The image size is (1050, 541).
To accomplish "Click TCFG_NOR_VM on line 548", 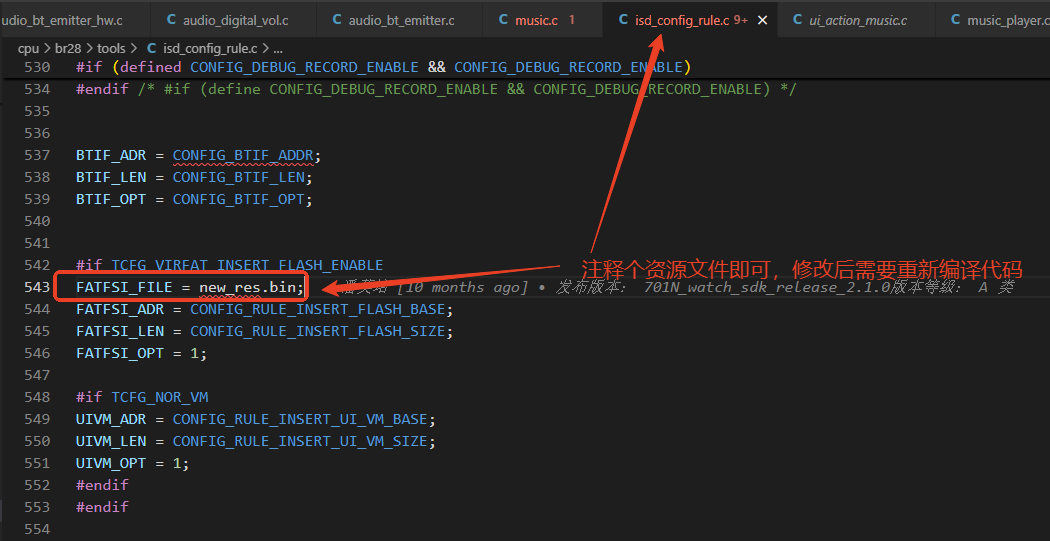I will point(160,398).
